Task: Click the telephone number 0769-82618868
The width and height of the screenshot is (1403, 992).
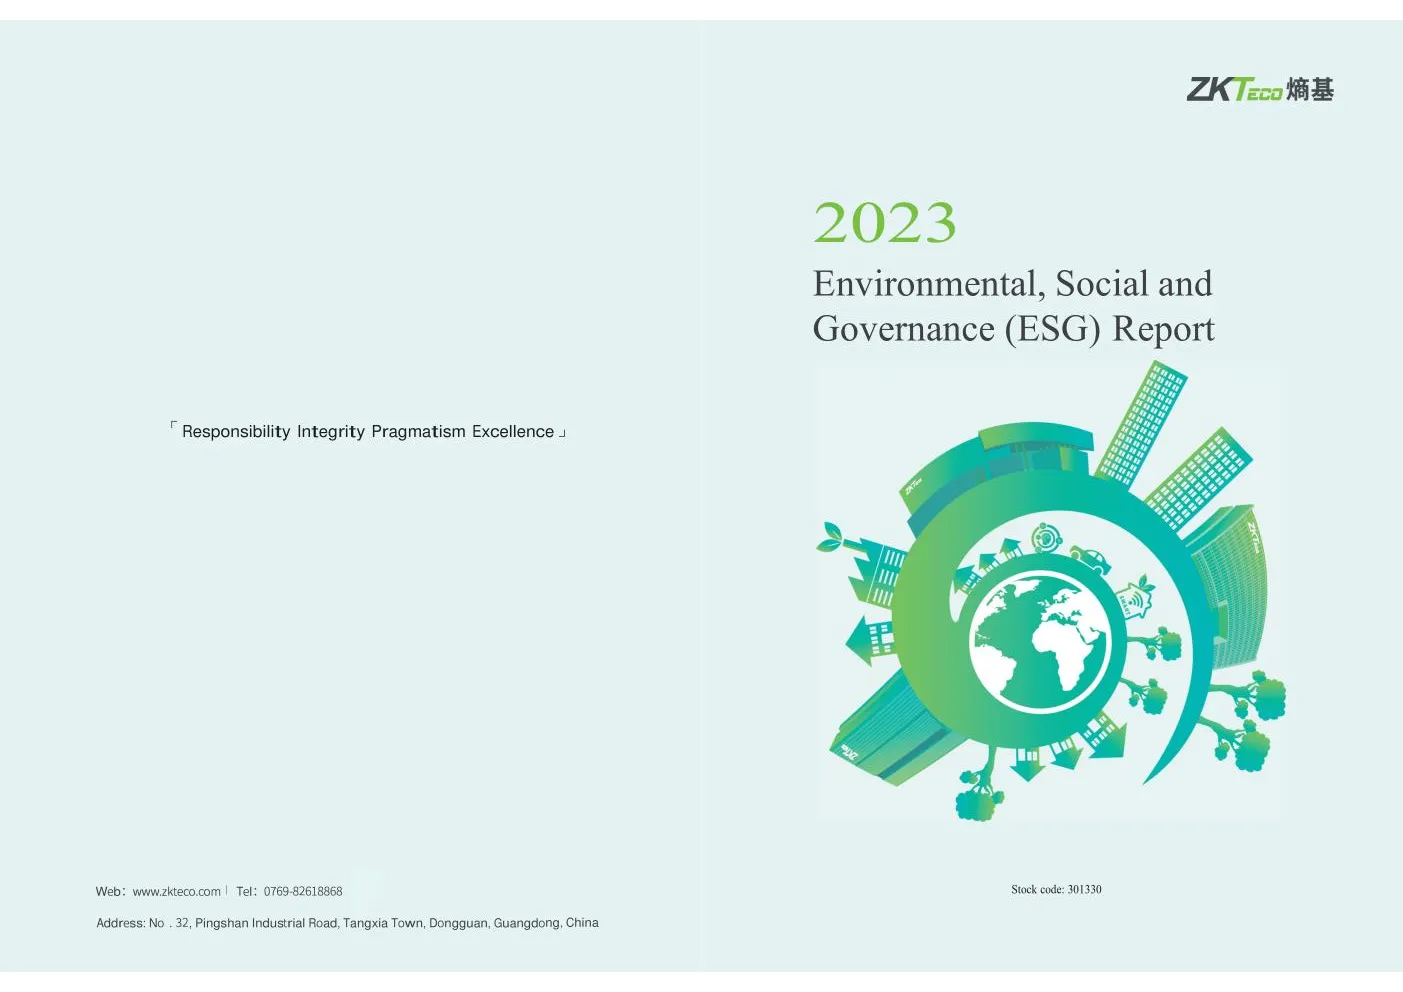Action: click(303, 891)
